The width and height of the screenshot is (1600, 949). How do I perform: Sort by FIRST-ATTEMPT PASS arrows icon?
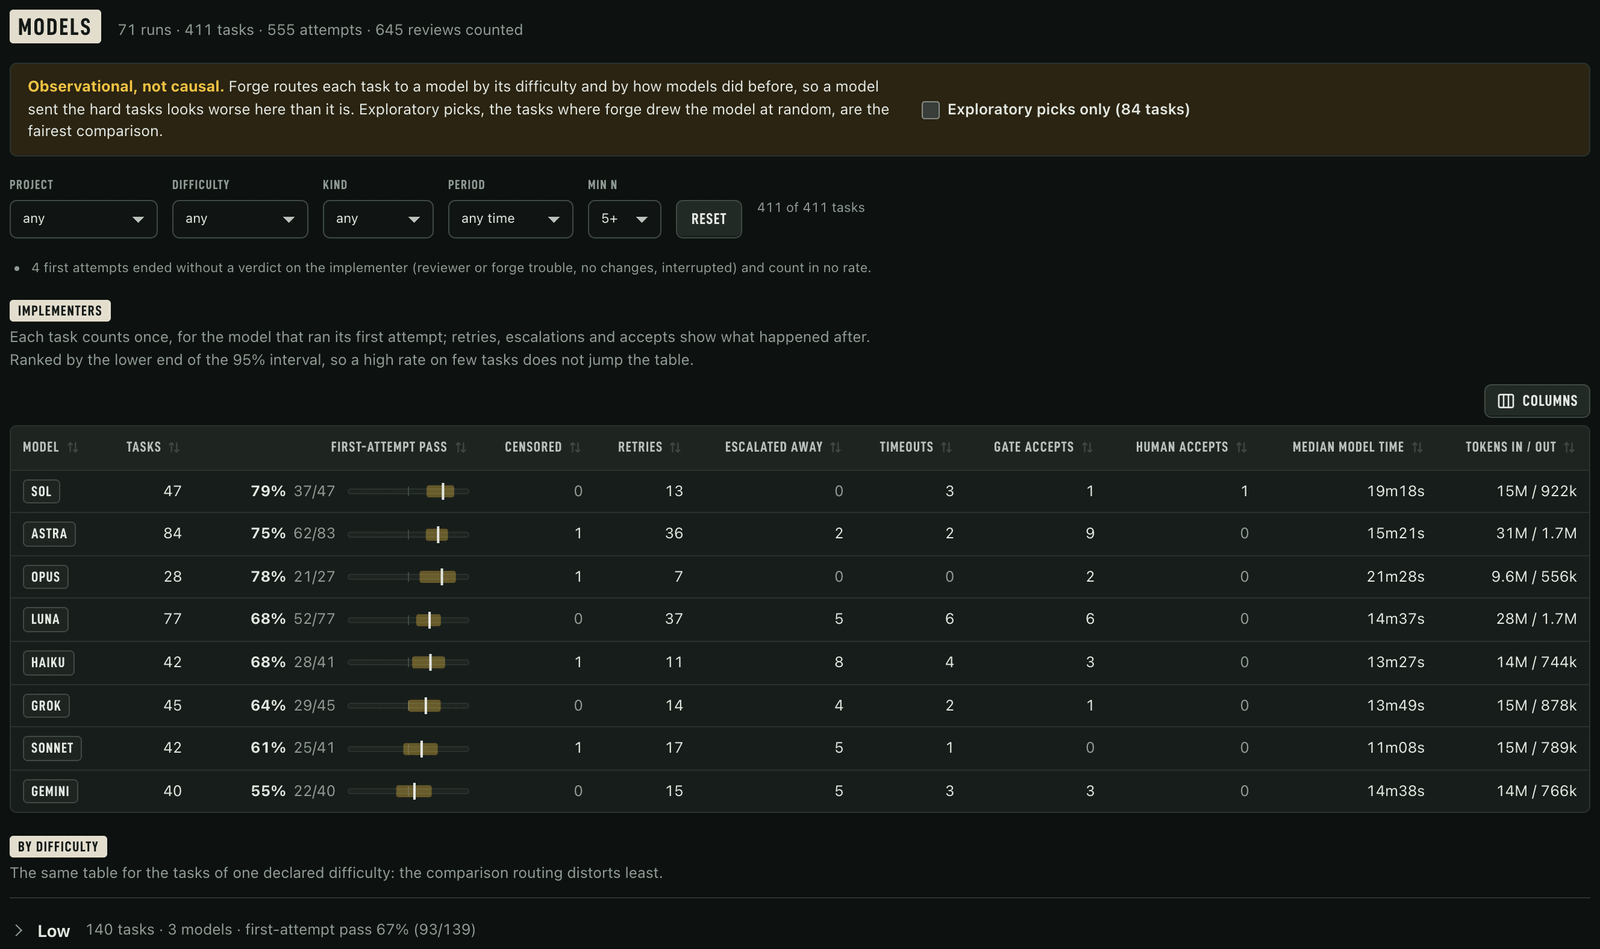pyautogui.click(x=461, y=447)
